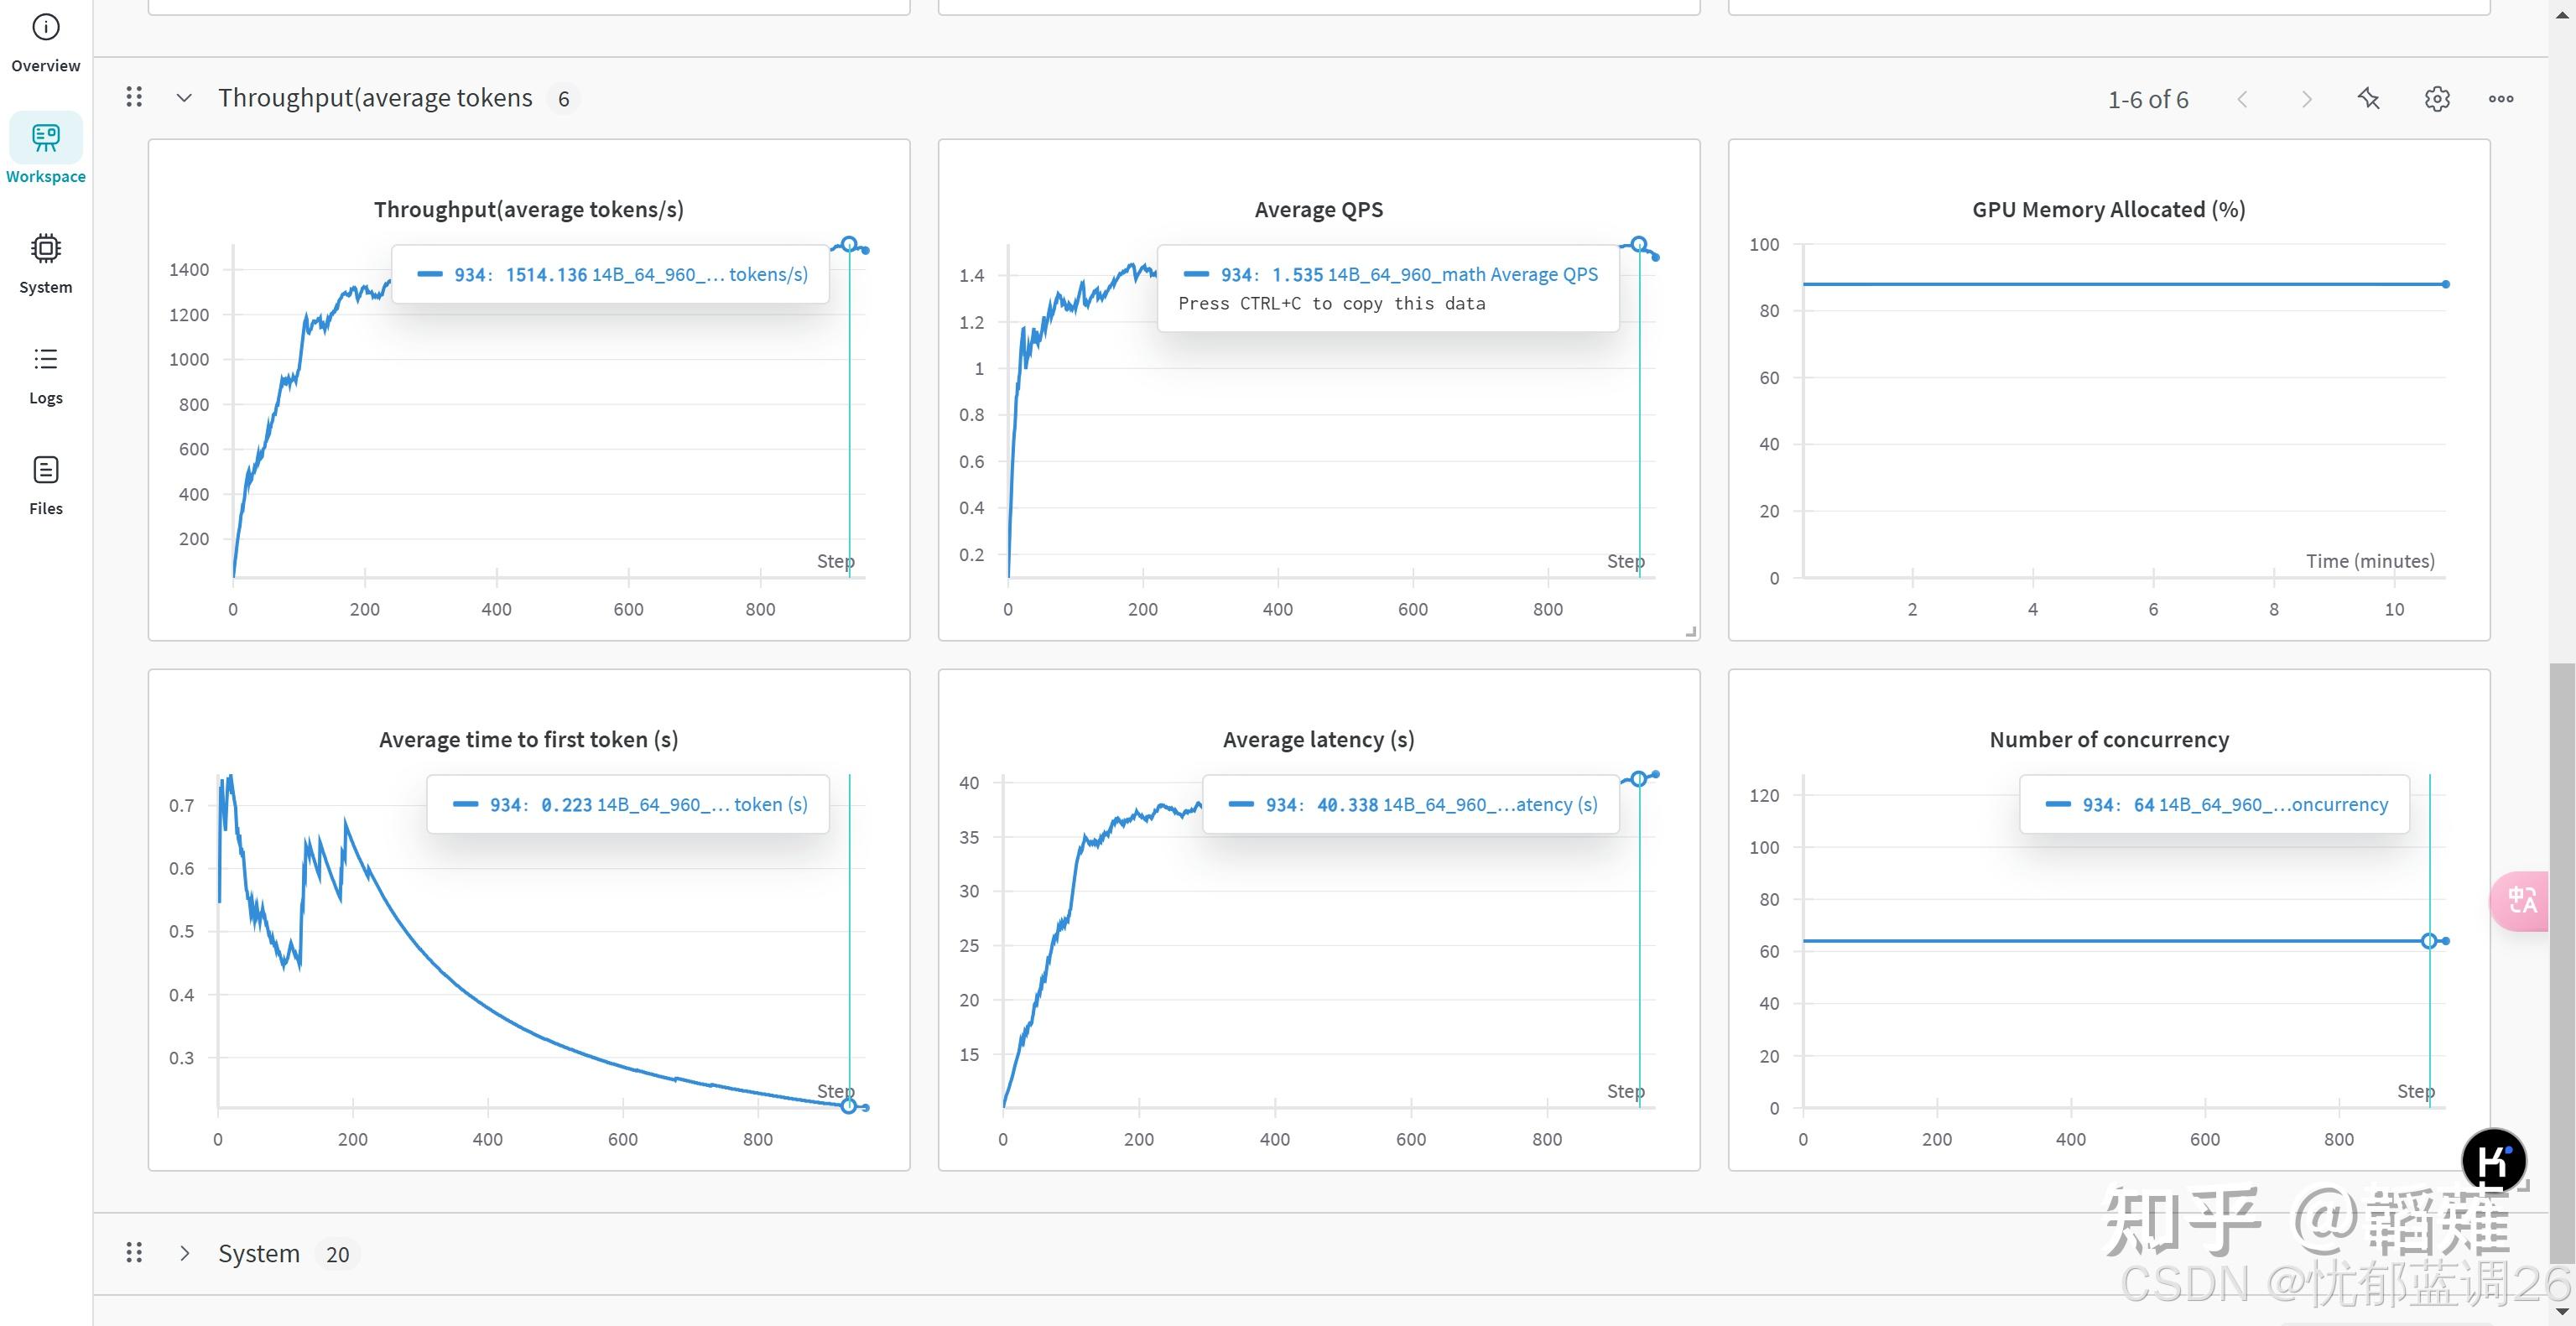
Task: Open the three-dots section menu
Action: tap(2501, 99)
